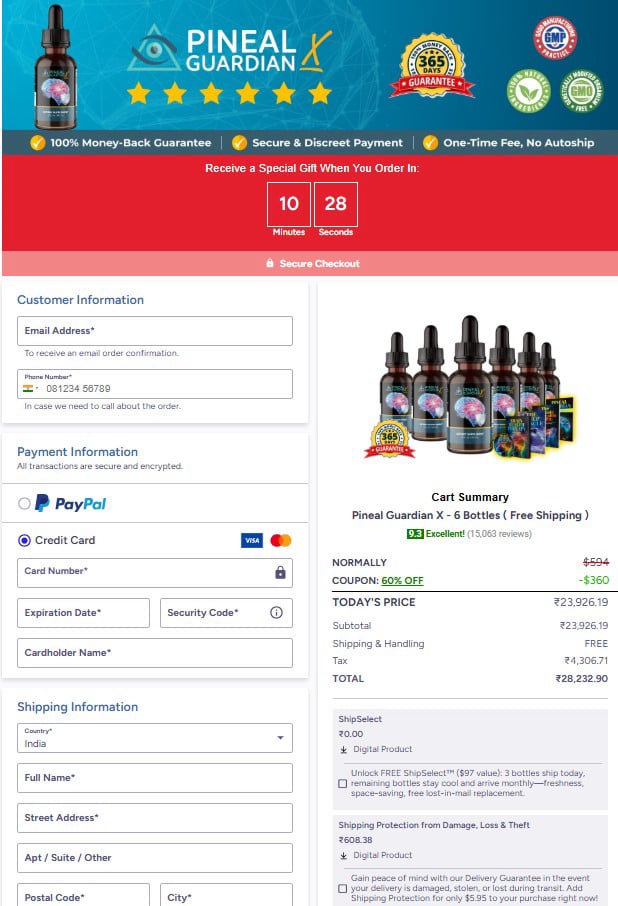The height and width of the screenshot is (906, 618).
Task: Click the Seconds countdown box
Action: [336, 204]
